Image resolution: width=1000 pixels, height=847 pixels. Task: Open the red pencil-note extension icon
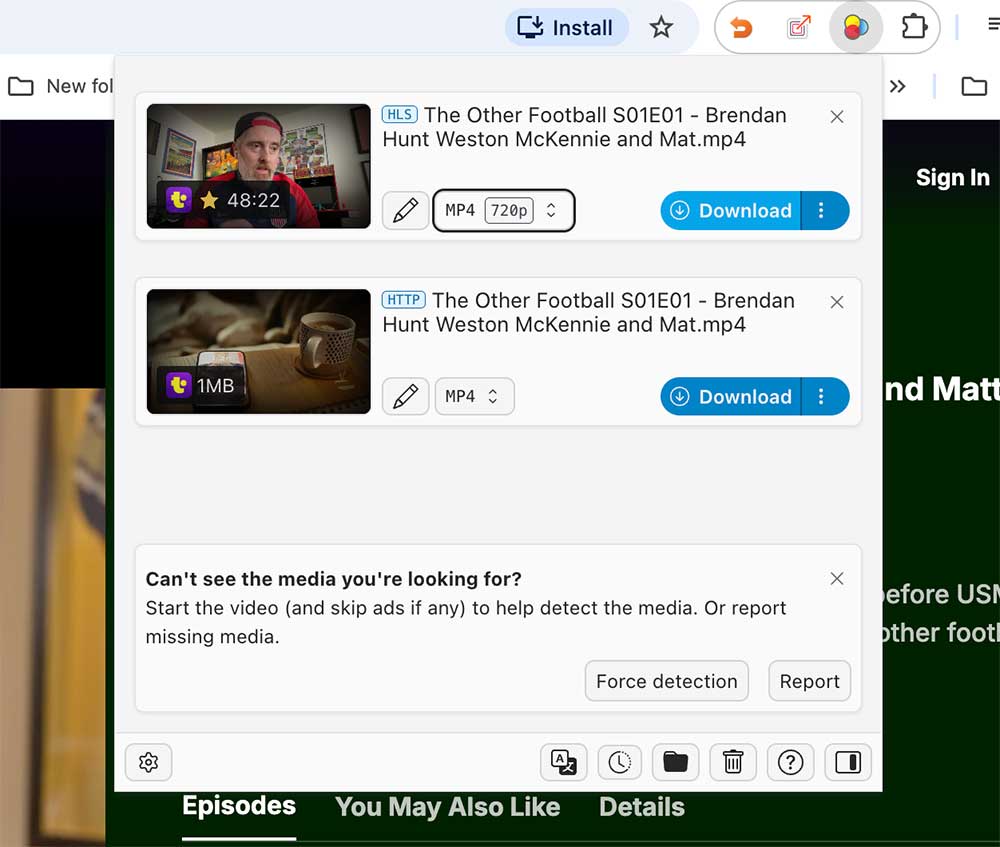798,27
